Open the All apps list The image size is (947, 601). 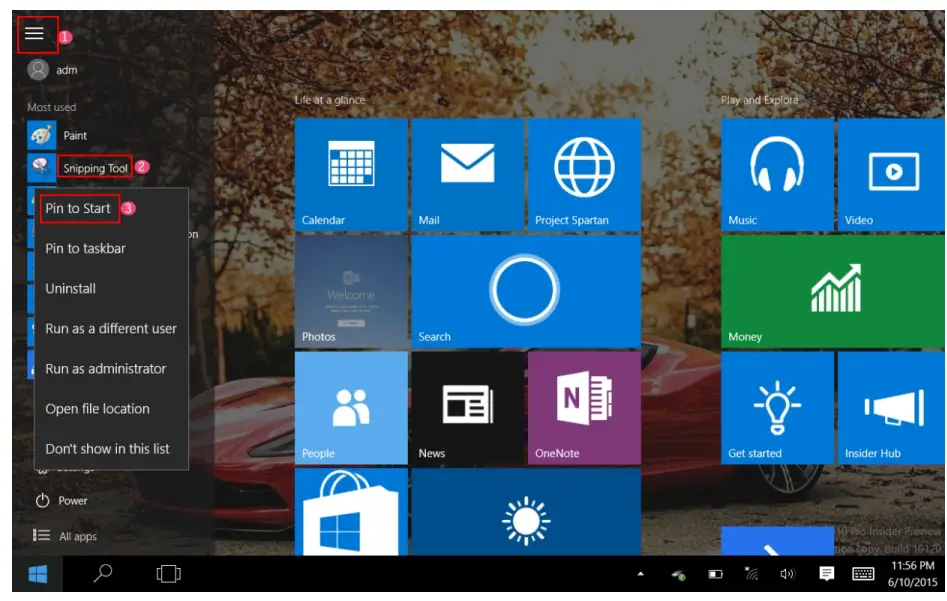(65, 536)
